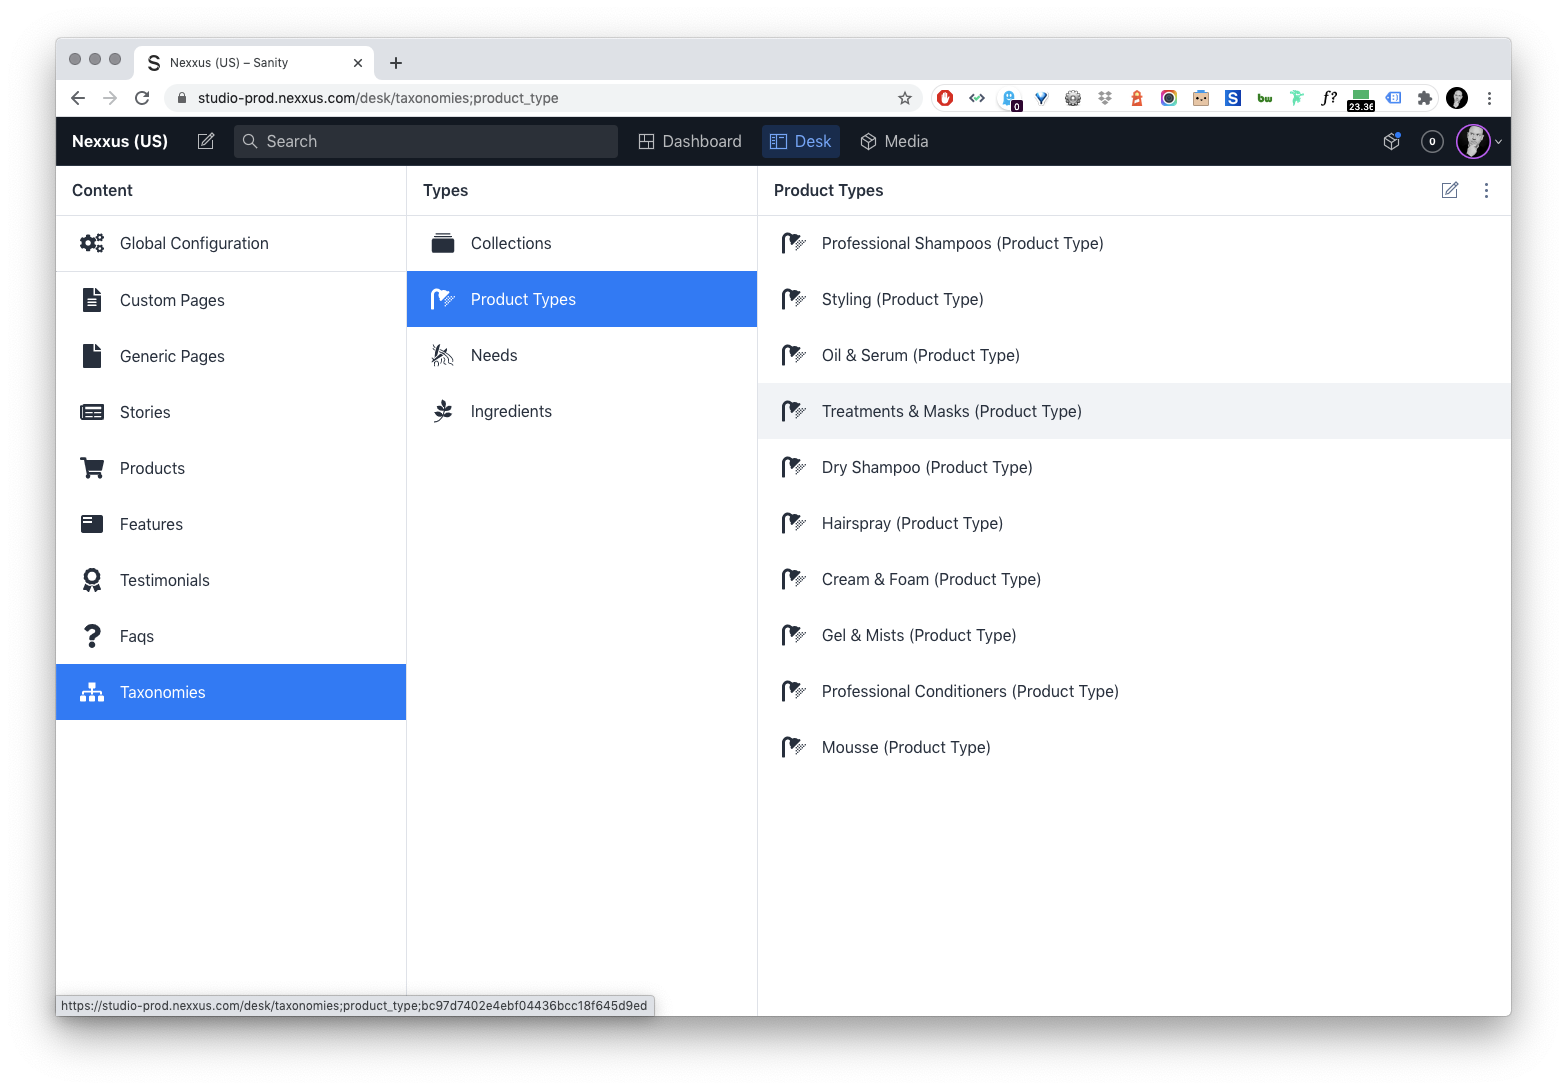Open the Media tab

point(894,141)
